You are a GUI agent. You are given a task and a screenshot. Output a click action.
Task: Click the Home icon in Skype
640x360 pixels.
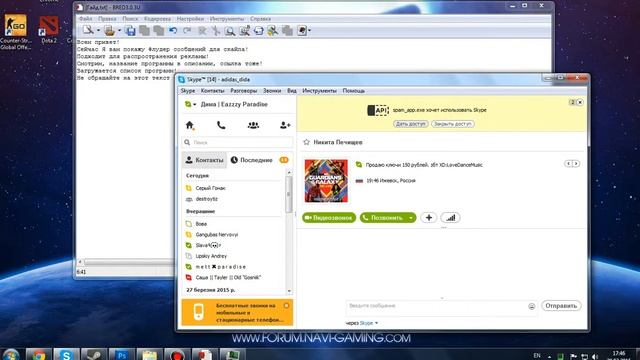coord(189,125)
